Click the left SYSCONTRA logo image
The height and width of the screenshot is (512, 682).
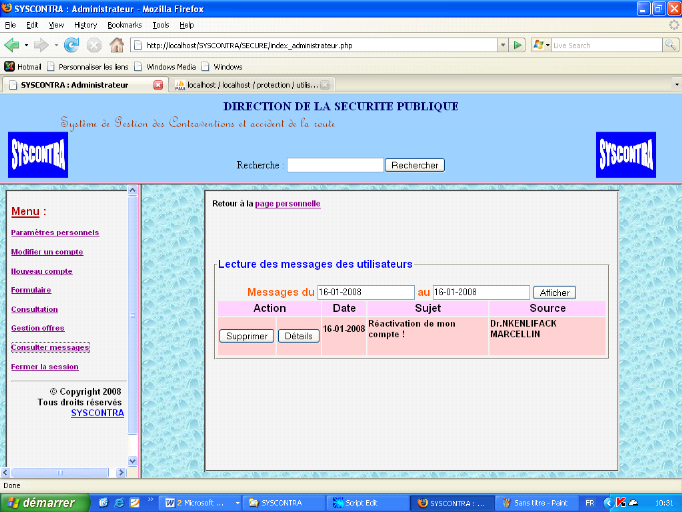coord(38,155)
